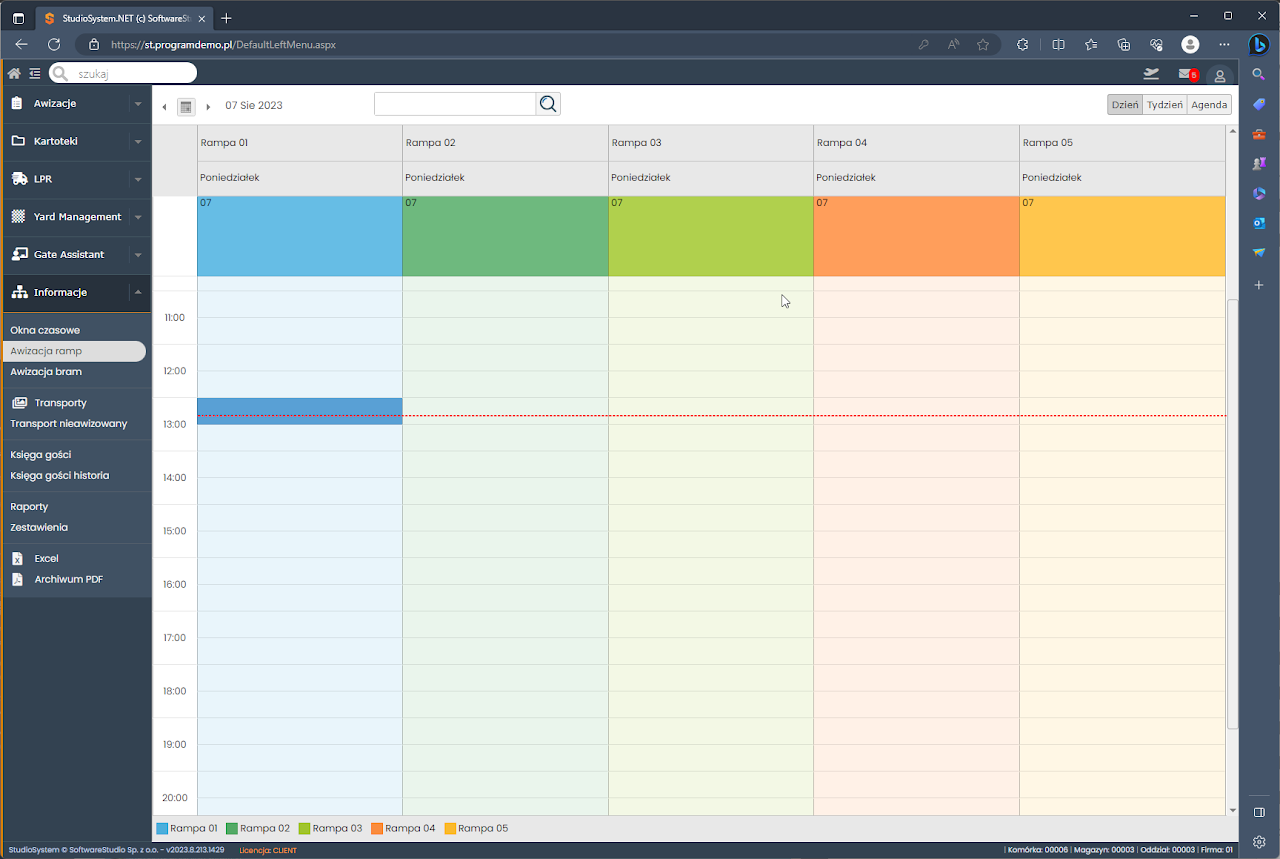This screenshot has width=1280, height=859.
Task: Open the messages envelope with red badge
Action: [1186, 74]
